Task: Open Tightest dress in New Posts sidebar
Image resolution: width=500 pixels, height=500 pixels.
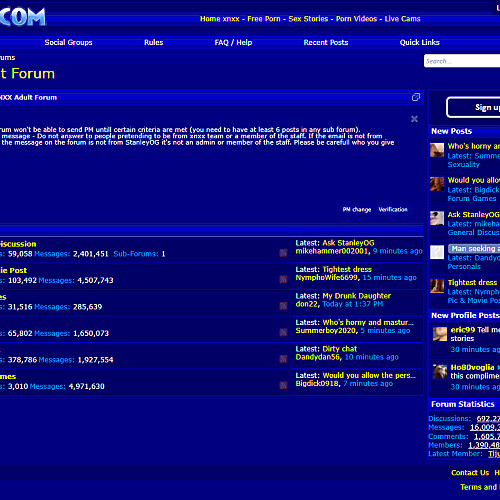Action: point(472,282)
